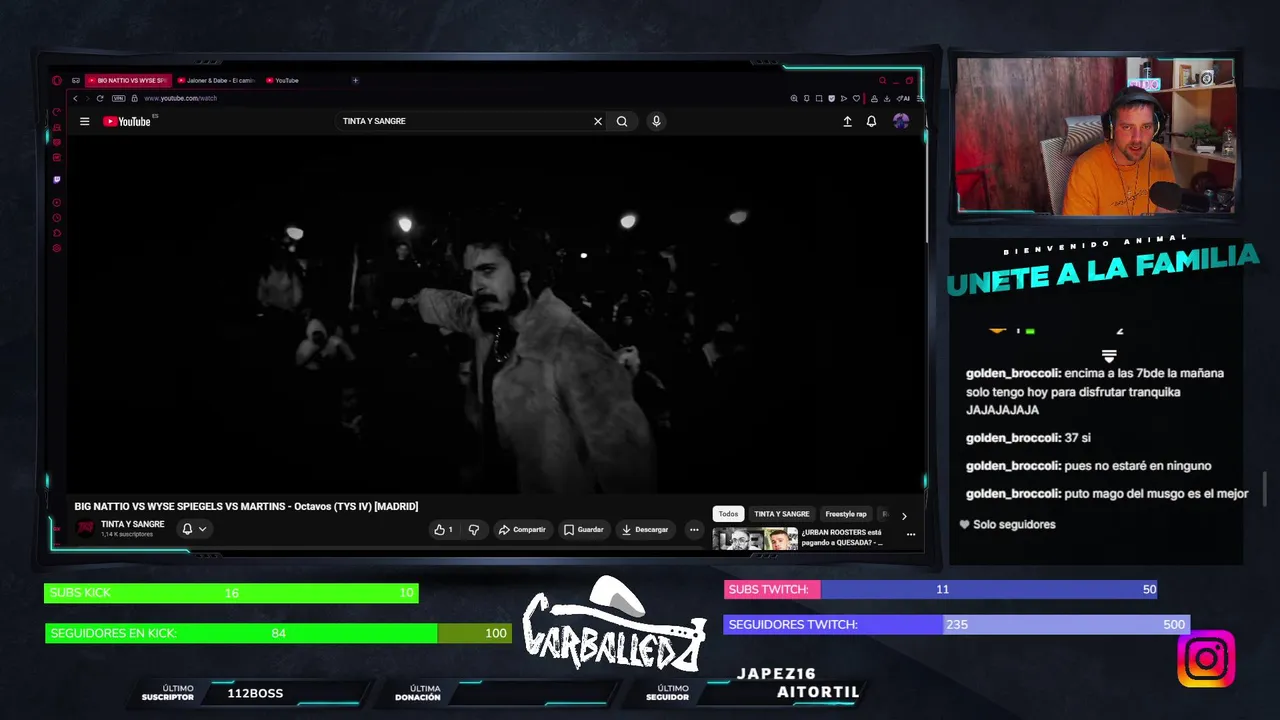Open YouTube notifications bell in the header
1280x720 pixels.
coord(871,121)
